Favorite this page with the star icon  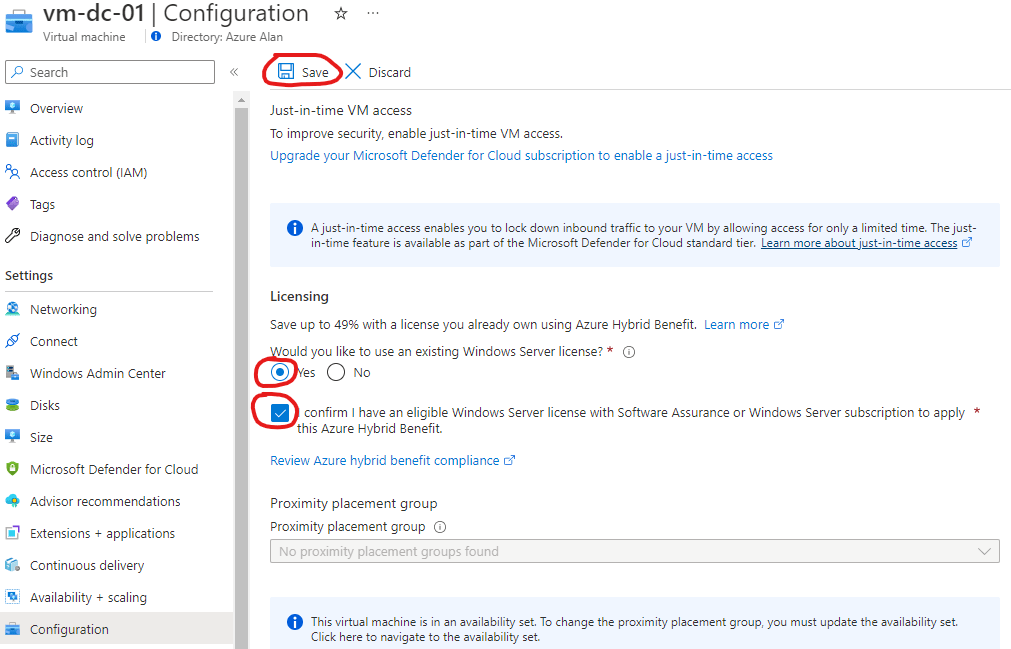pyautogui.click(x=340, y=14)
